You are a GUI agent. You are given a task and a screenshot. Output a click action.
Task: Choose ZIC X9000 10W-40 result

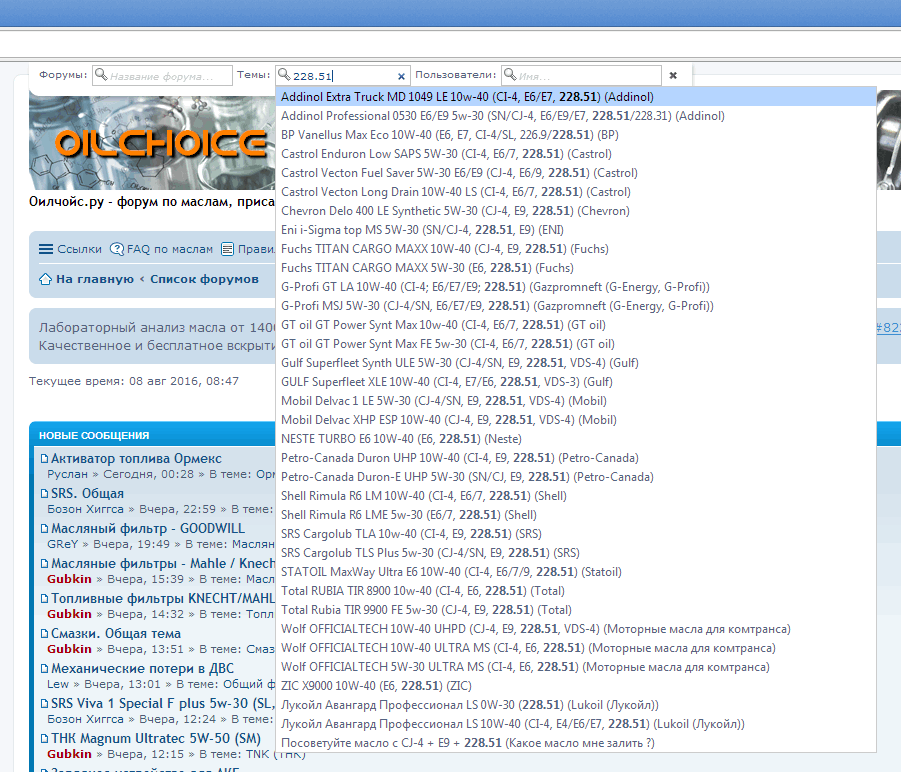576,684
